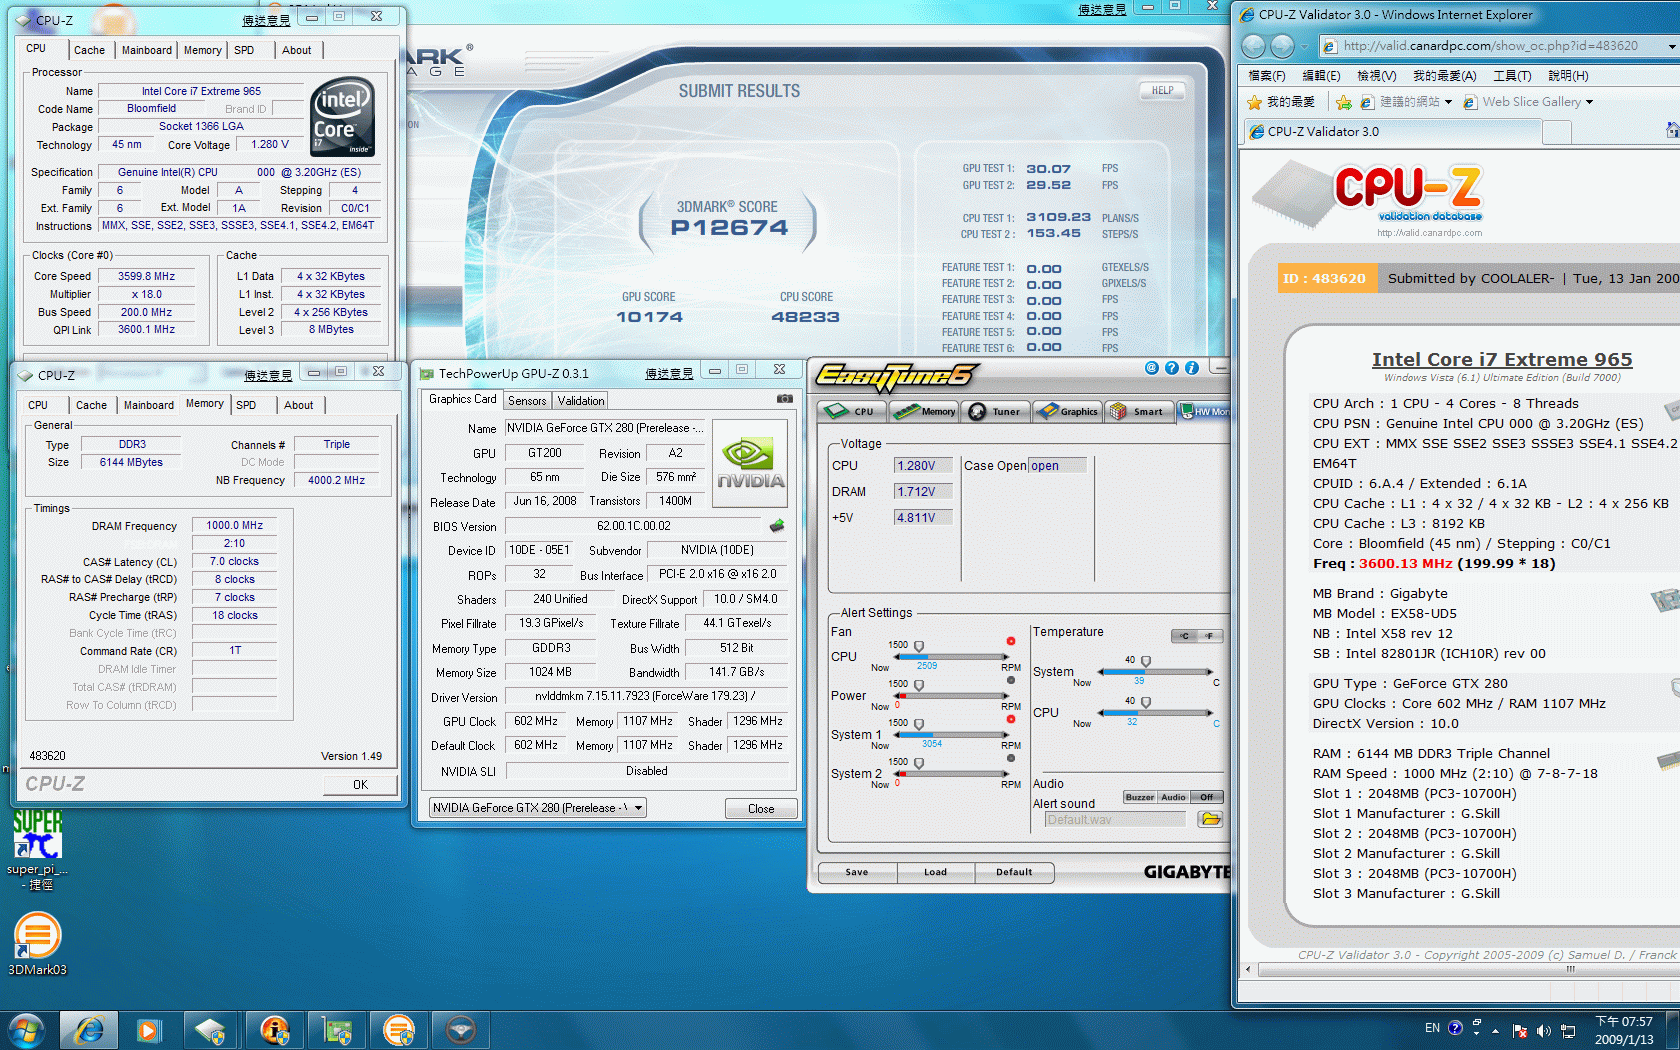Open the EasyTune6 Tuner tab
This screenshot has height=1050, width=1680.
tap(996, 411)
